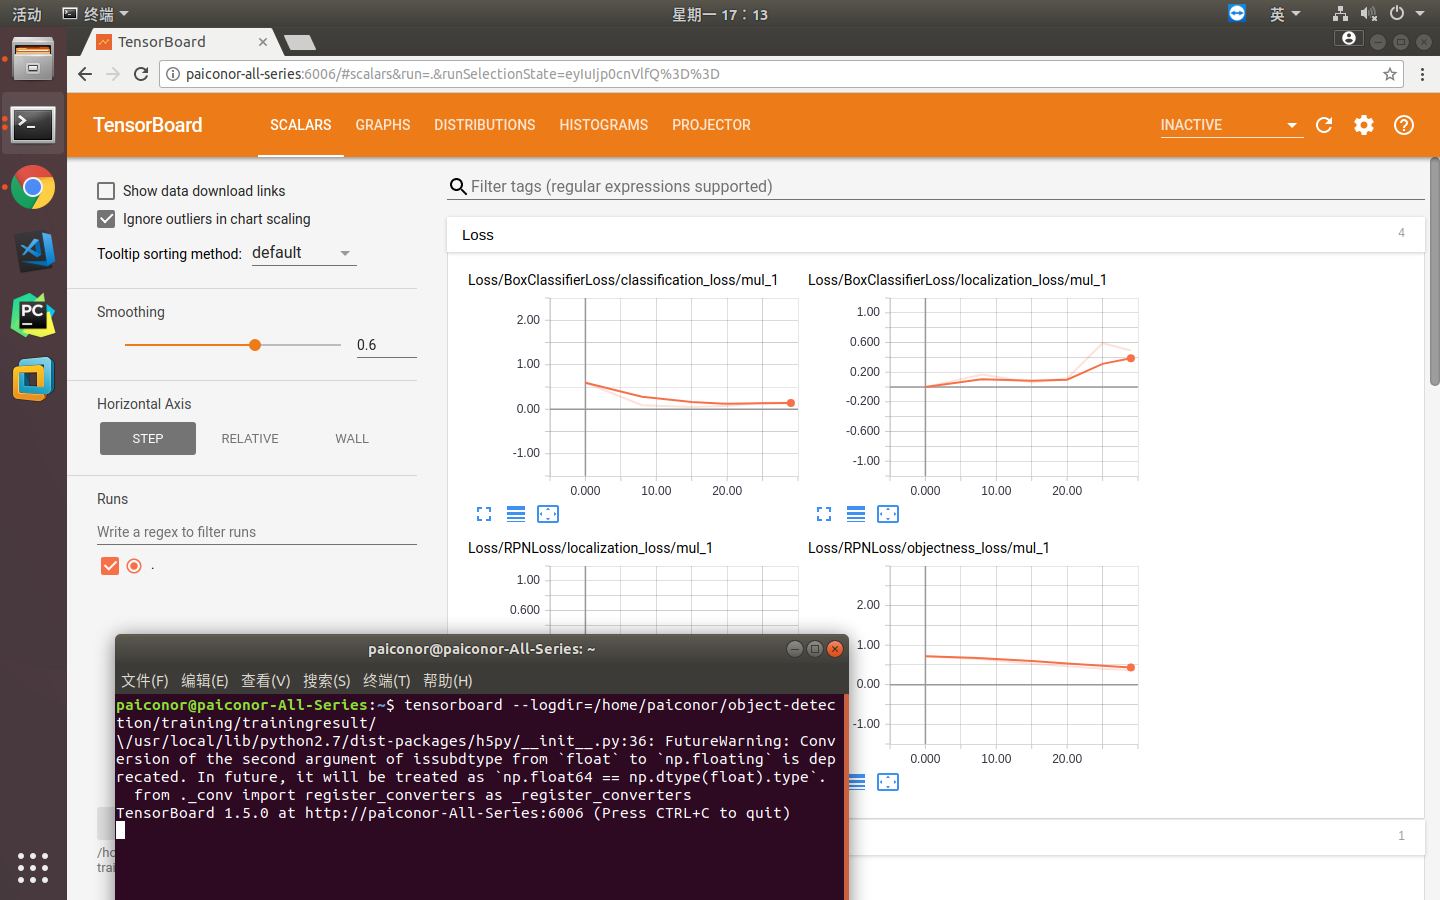Screen dimensions: 1440x900
Task: Open Tooltip sorting method dropdown
Action: pyautogui.click(x=303, y=253)
